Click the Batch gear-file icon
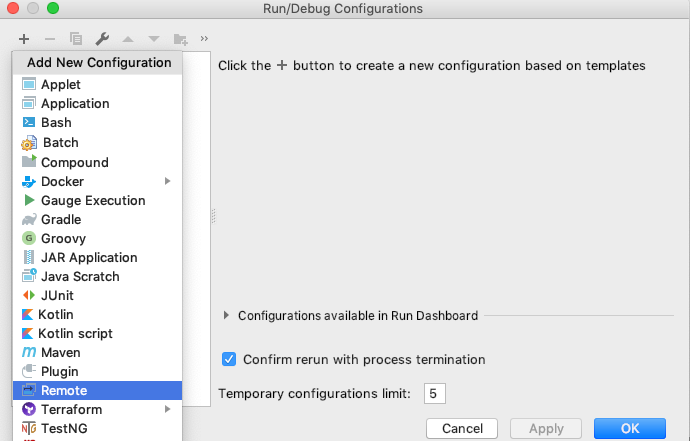The width and height of the screenshot is (690, 441). coord(29,143)
